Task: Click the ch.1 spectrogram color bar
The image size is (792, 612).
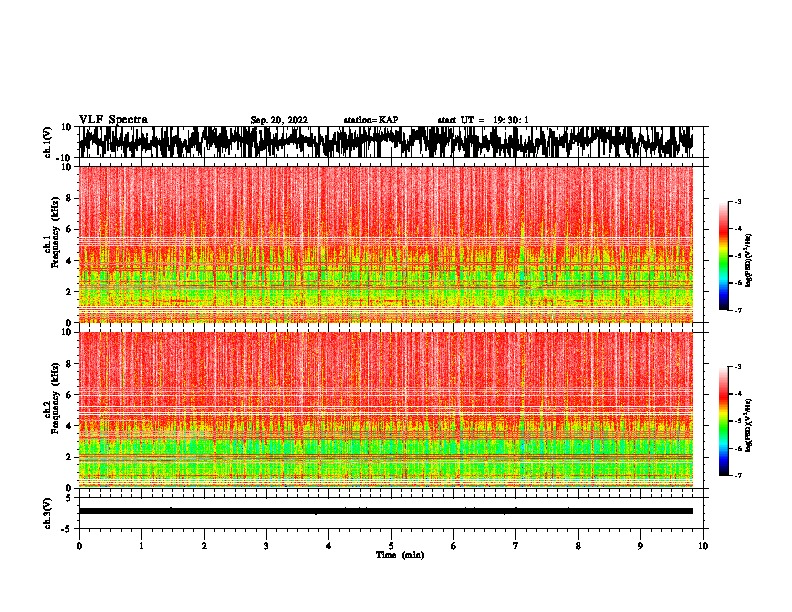Action: coord(723,256)
